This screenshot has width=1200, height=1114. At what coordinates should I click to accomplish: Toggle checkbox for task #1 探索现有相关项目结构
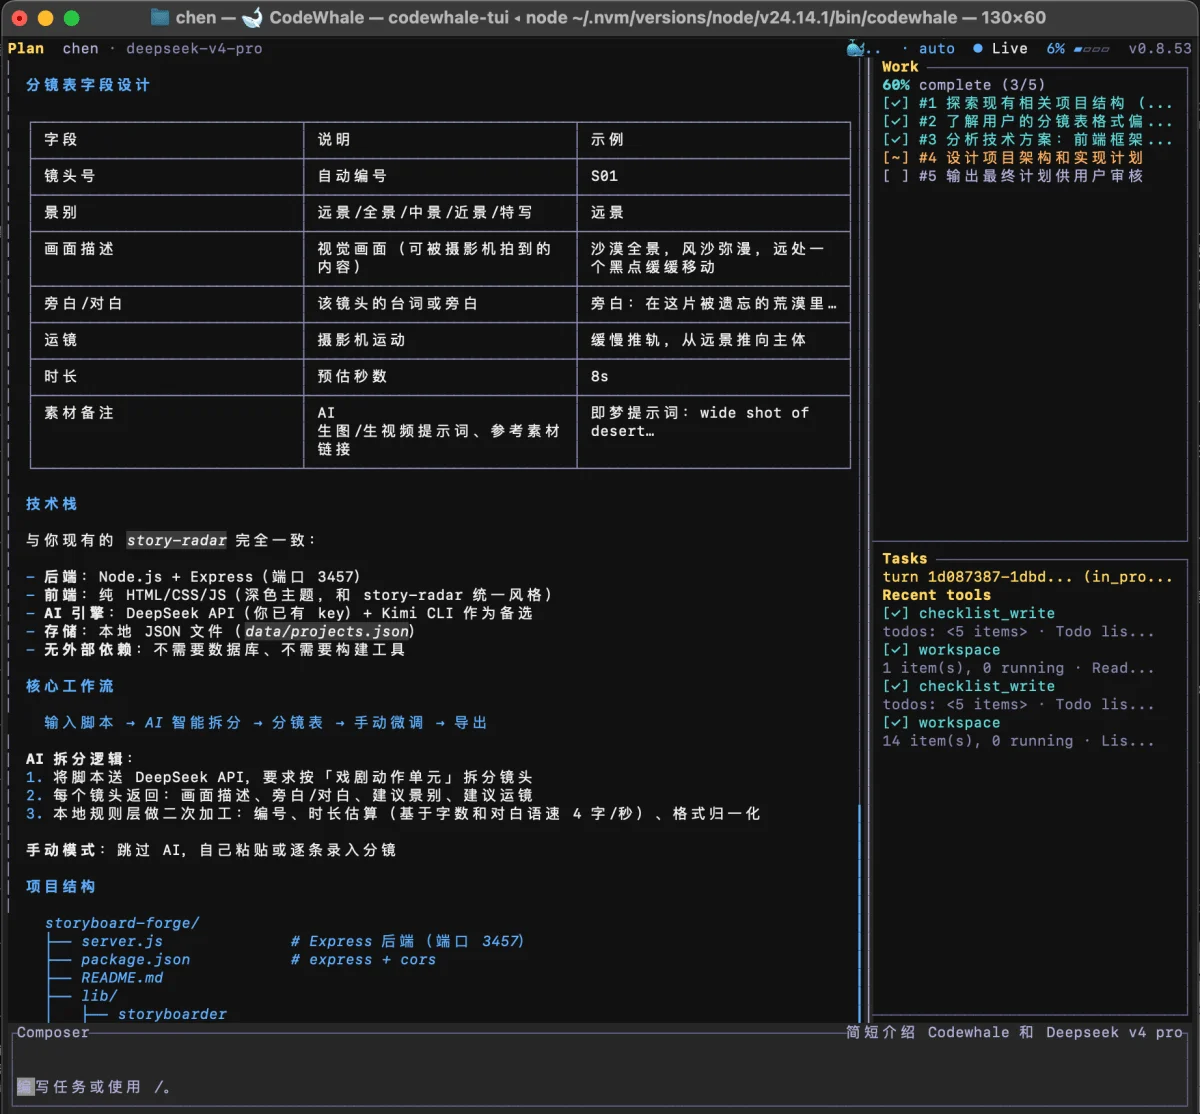click(x=896, y=103)
